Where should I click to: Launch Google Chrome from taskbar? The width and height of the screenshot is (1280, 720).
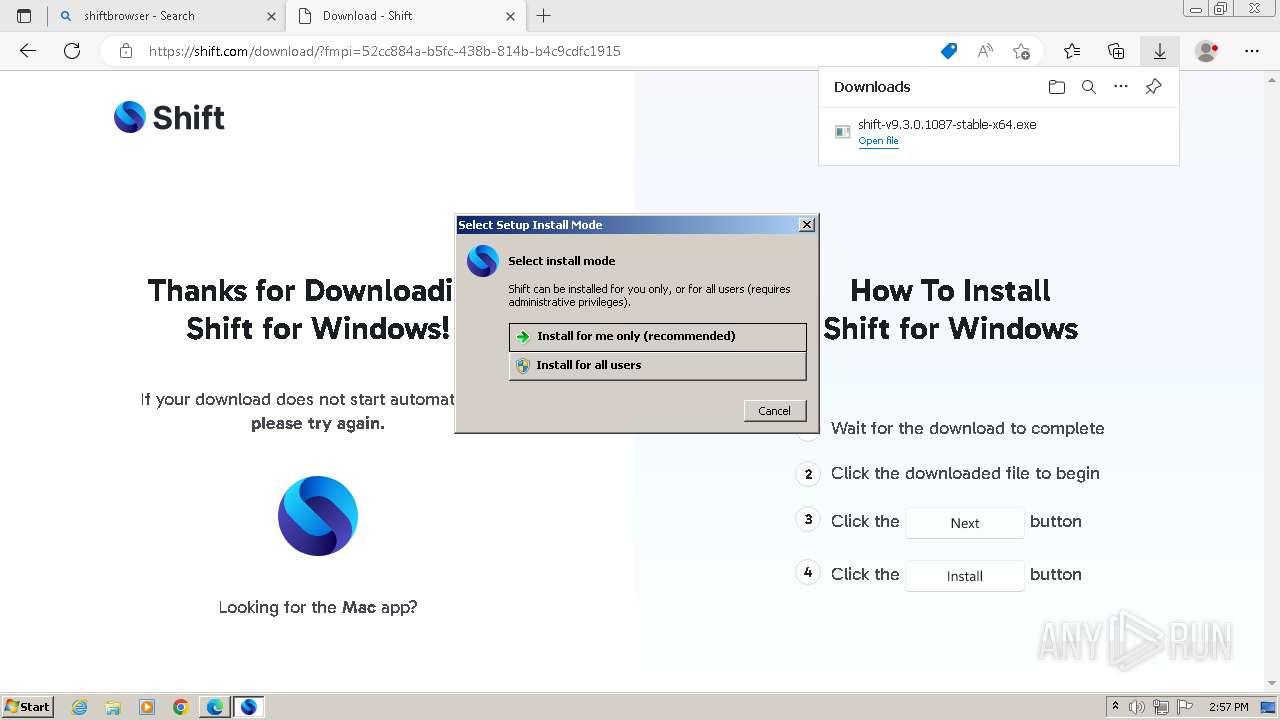click(181, 707)
